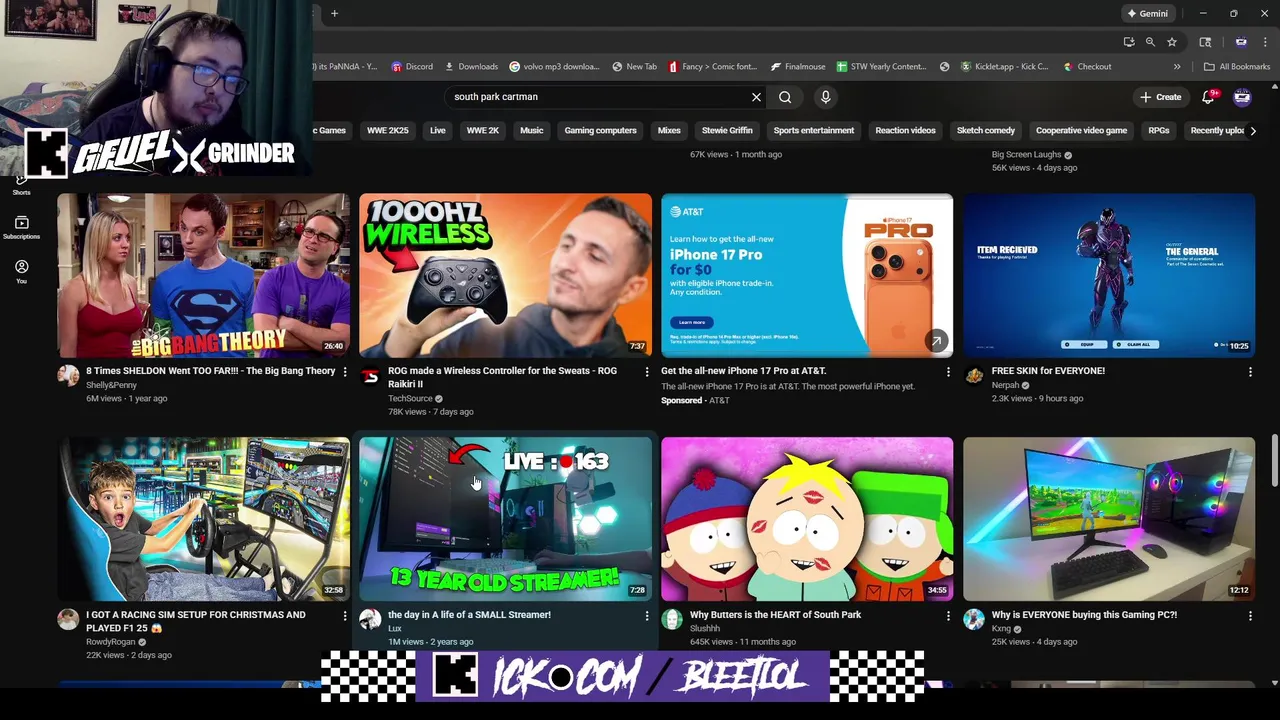Viewport: 1280px width, 720px height.
Task: Open the Kicklet.app bookmark
Action: point(1005,67)
